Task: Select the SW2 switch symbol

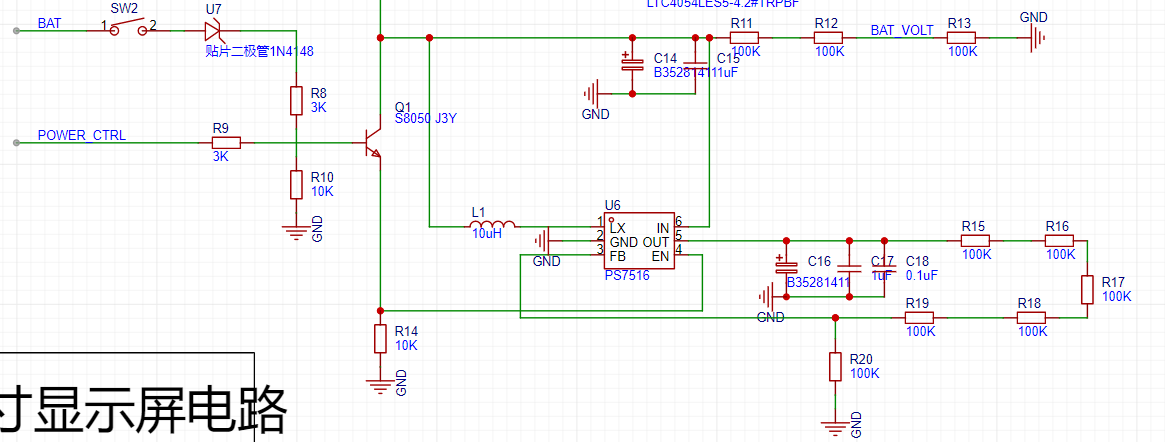Action: tap(129, 29)
